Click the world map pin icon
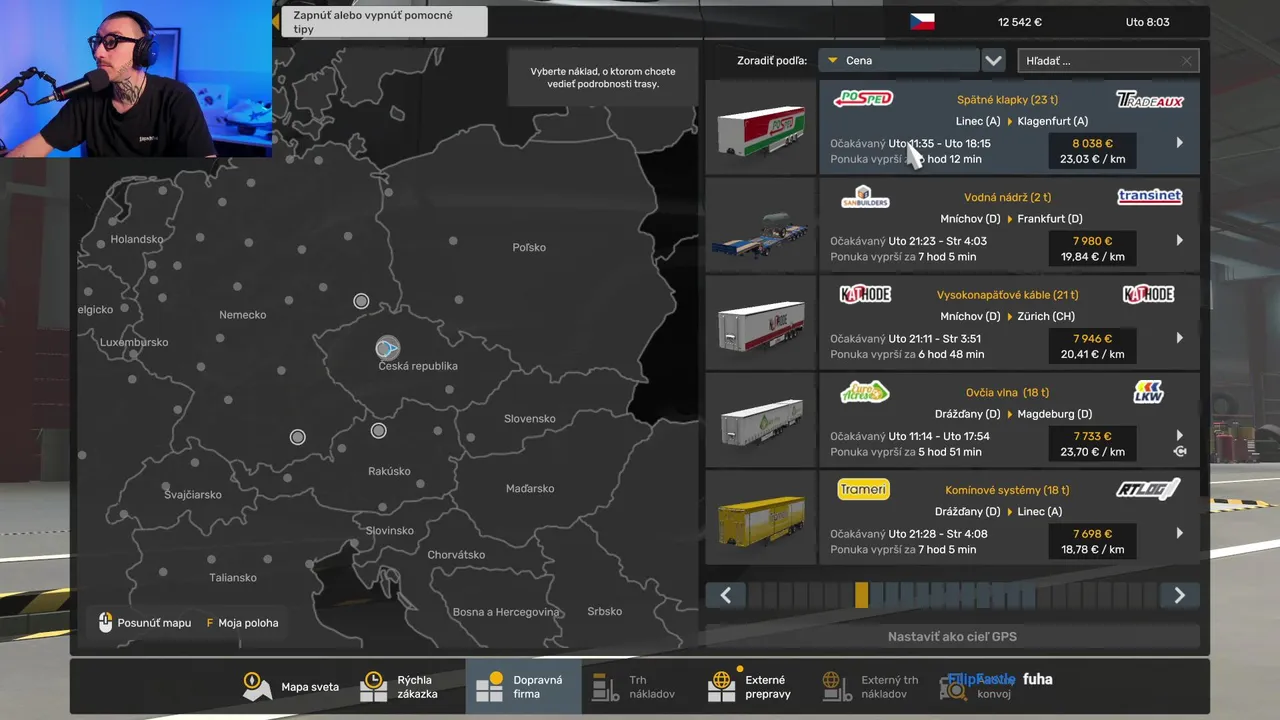1280x720 pixels. tap(257, 686)
